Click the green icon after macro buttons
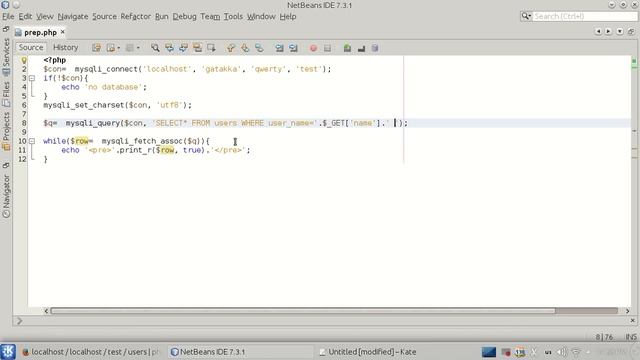This screenshot has height=360, width=640. point(347,48)
